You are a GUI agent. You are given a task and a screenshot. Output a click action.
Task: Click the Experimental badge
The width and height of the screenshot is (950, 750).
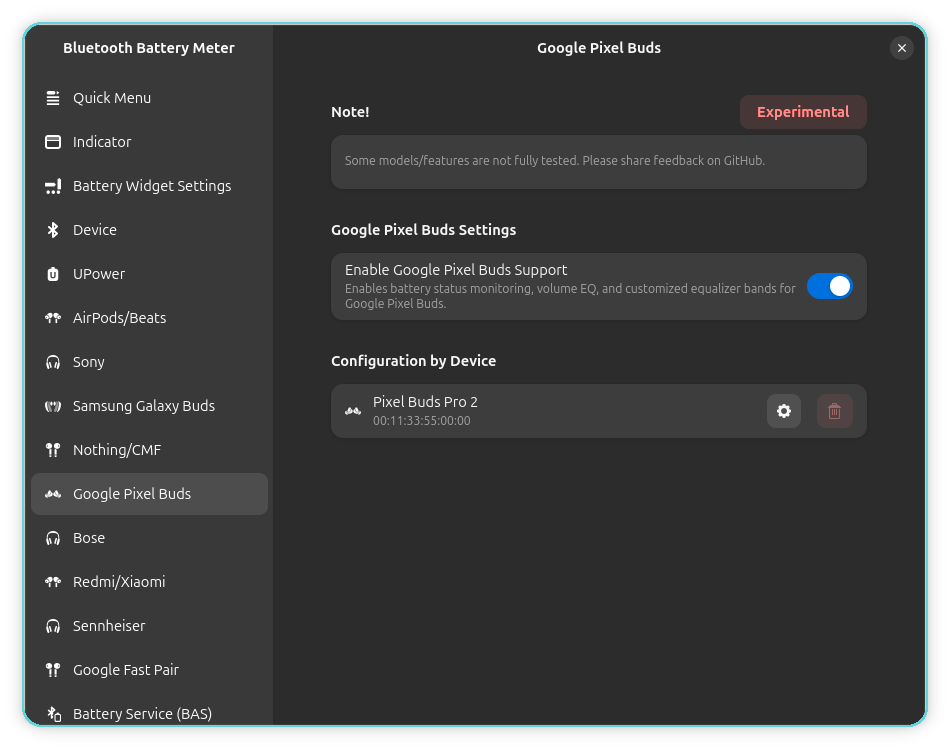coord(803,112)
